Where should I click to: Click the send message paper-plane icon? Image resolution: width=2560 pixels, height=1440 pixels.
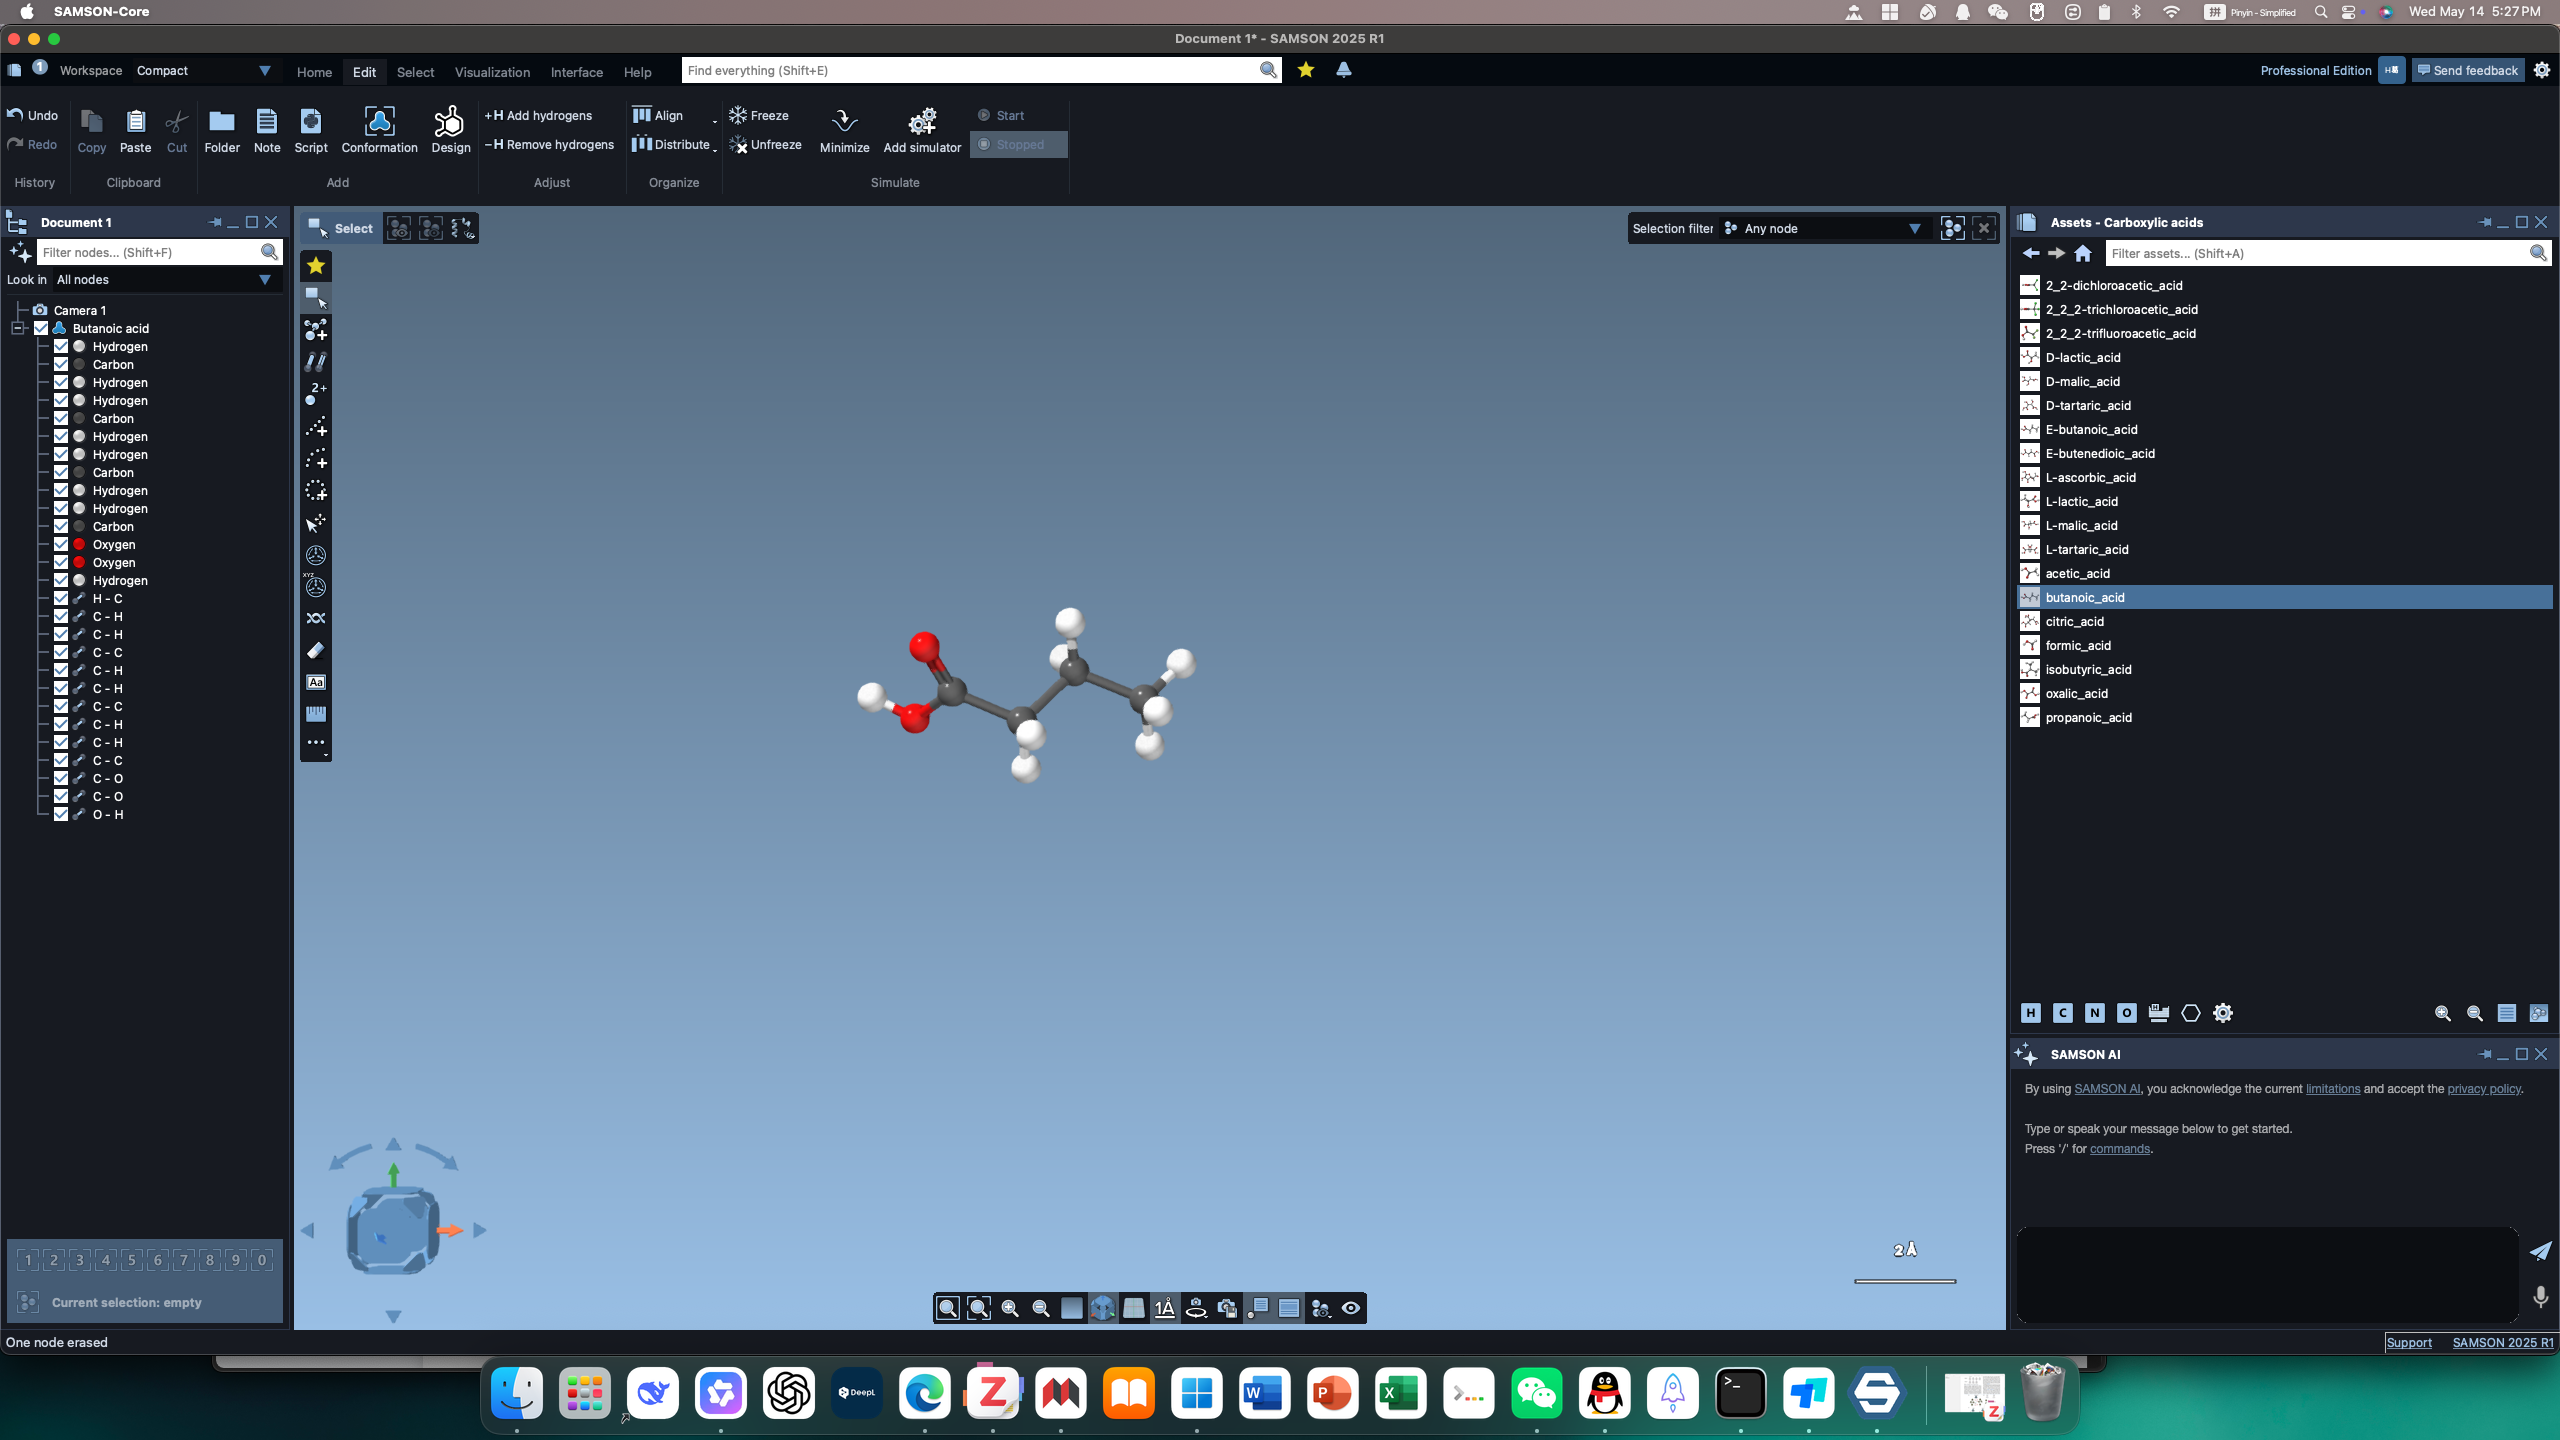point(2540,1251)
